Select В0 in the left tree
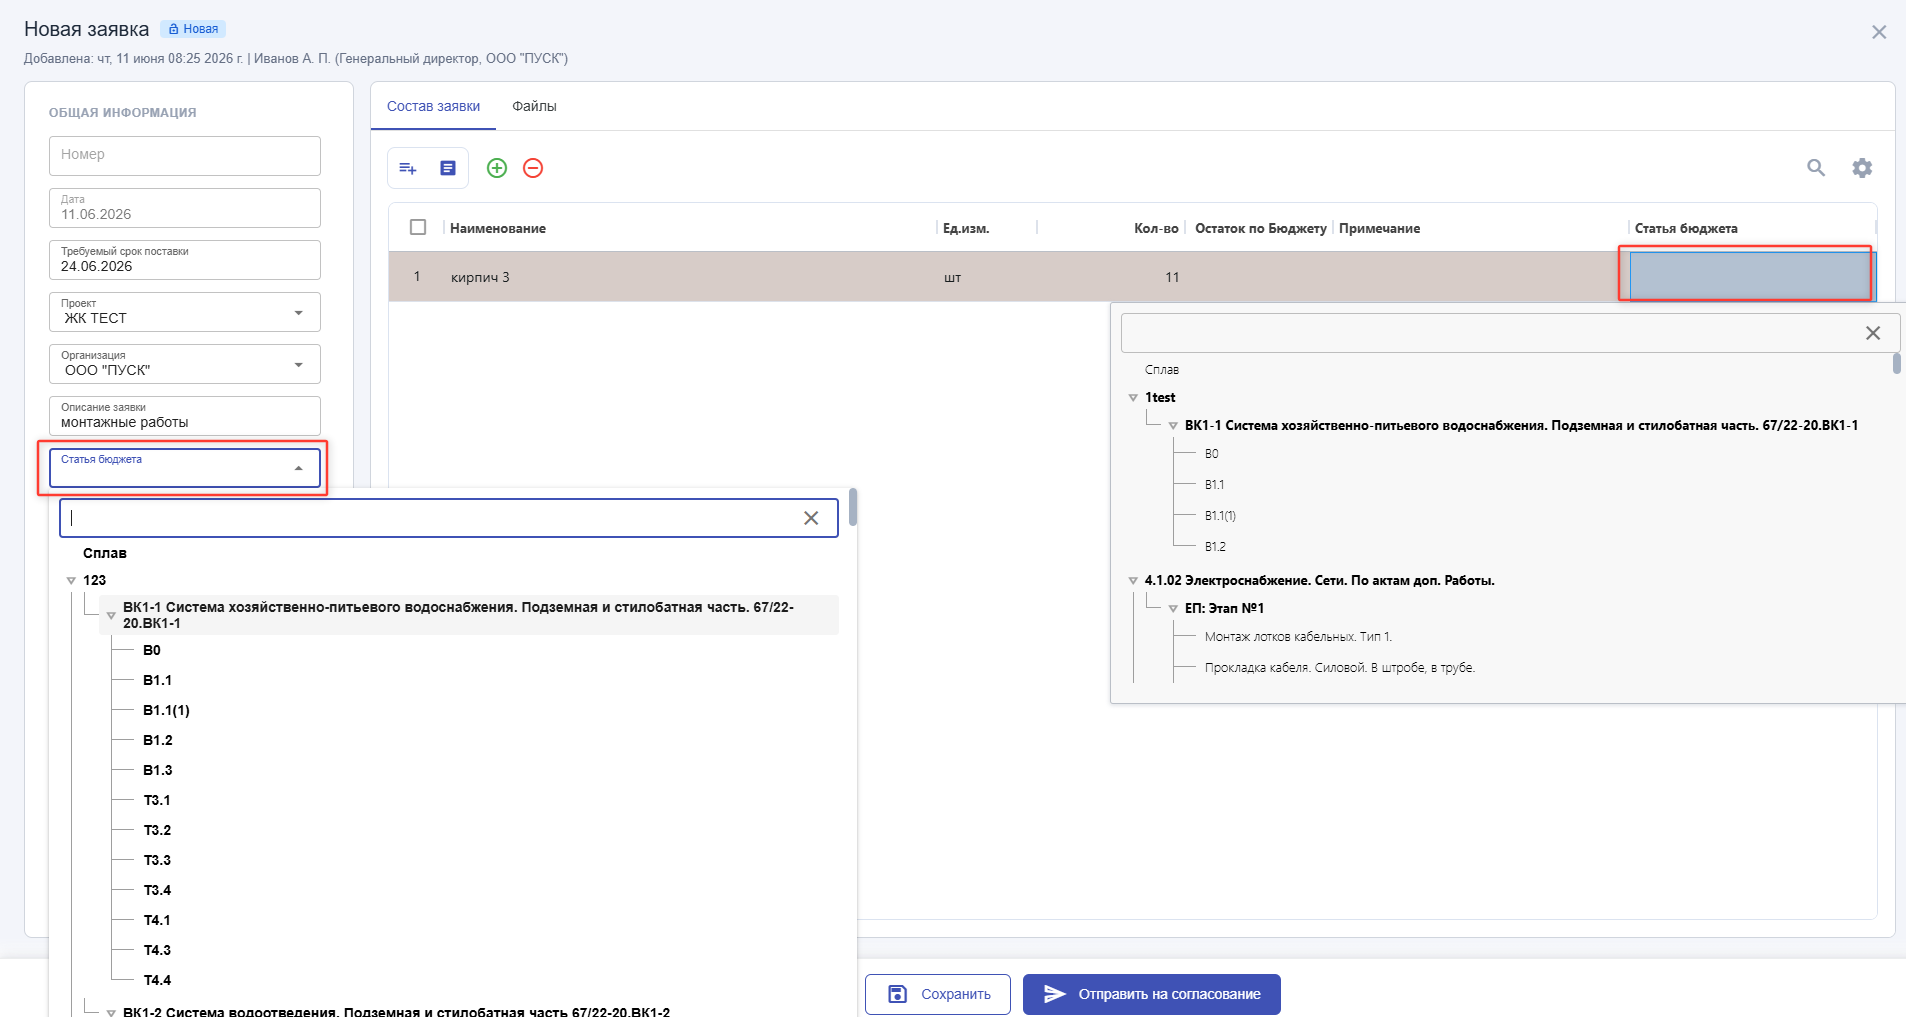1906x1017 pixels. [152, 650]
